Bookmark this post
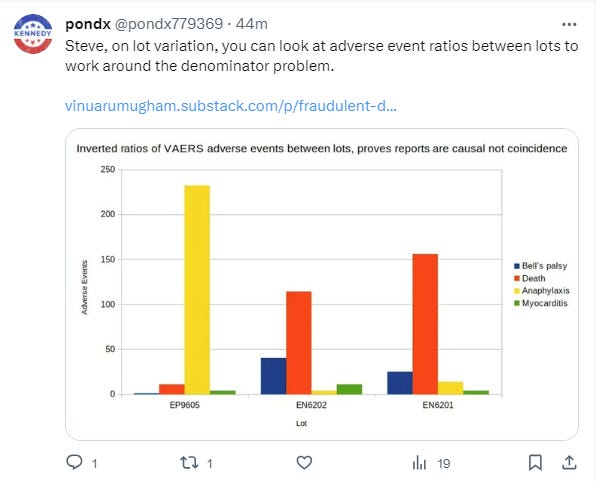 click(x=535, y=463)
